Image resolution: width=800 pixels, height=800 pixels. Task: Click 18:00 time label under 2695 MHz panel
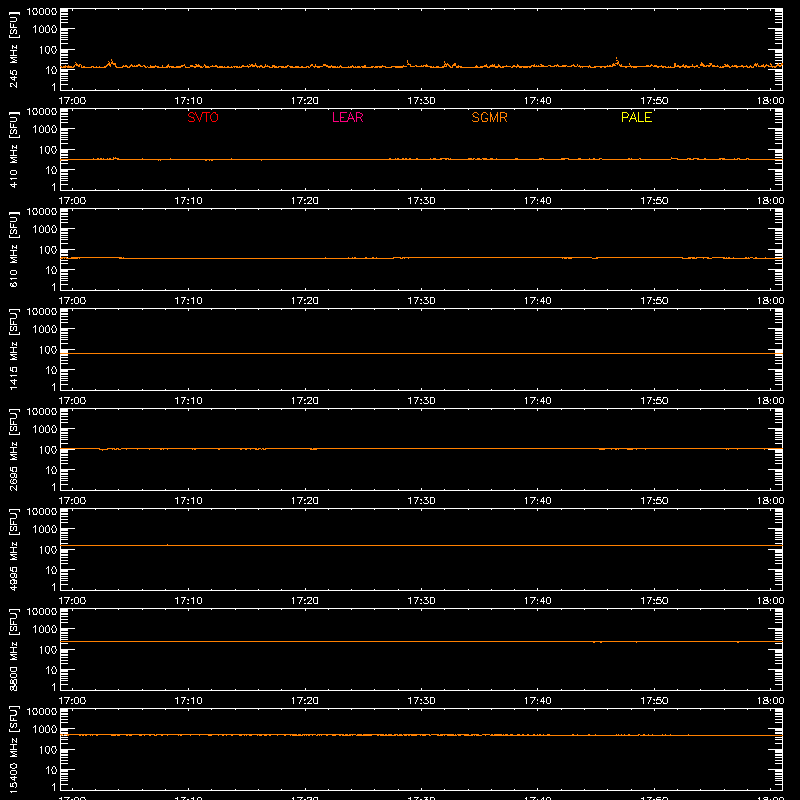pyautogui.click(x=770, y=501)
